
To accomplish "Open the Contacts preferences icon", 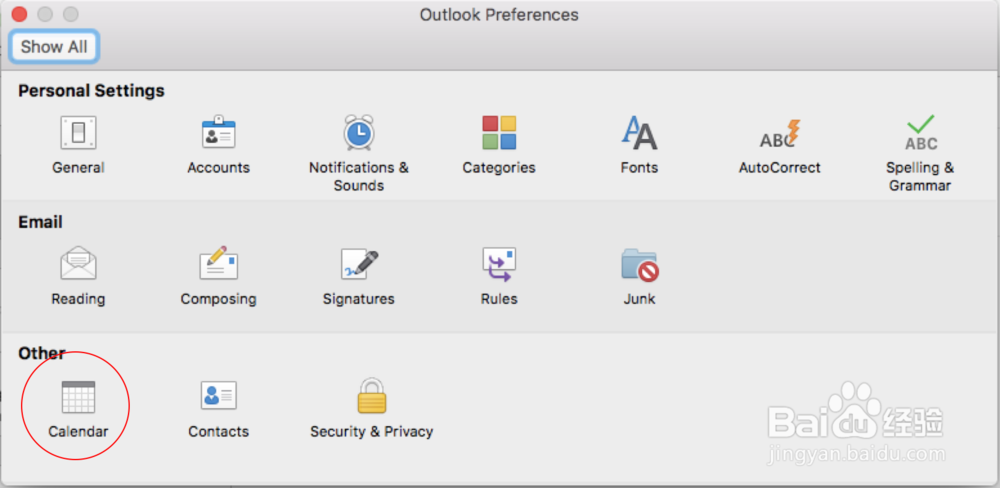I will click(x=218, y=397).
